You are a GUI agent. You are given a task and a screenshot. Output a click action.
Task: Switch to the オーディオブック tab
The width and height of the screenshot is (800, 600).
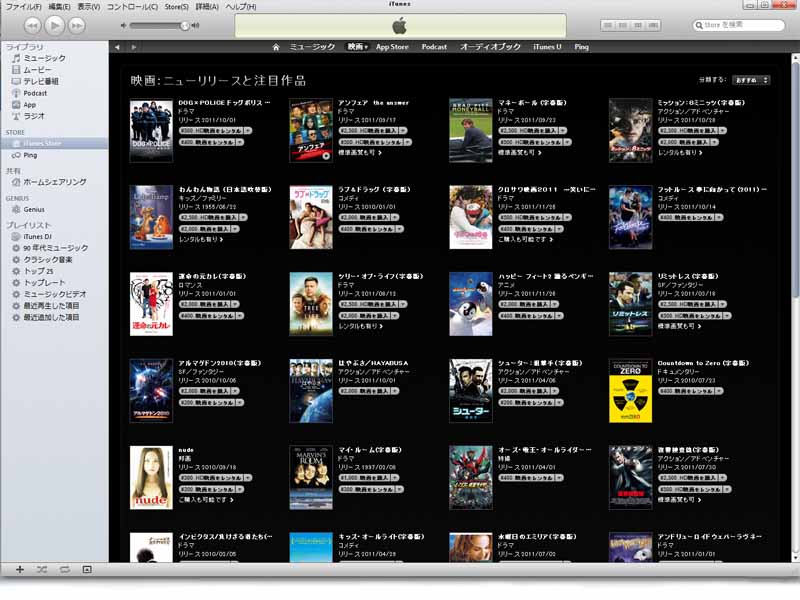[490, 47]
